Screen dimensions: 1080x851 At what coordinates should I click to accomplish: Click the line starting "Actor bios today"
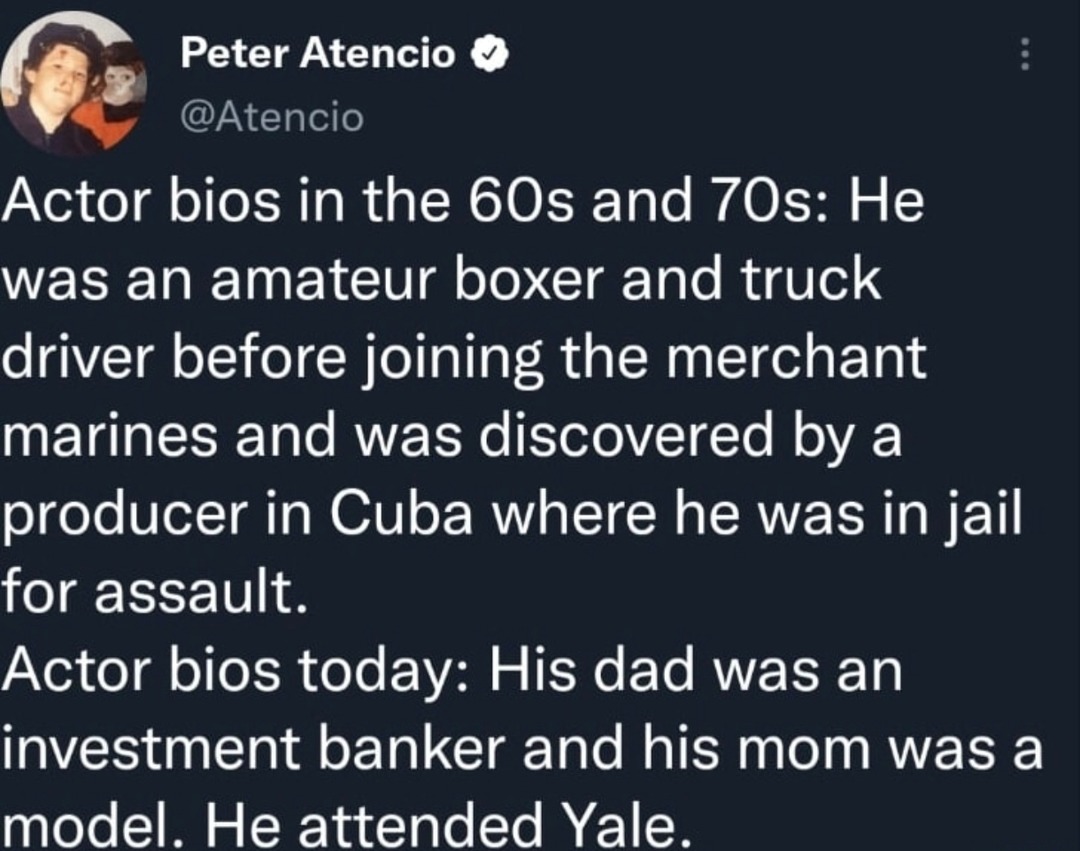[452, 670]
